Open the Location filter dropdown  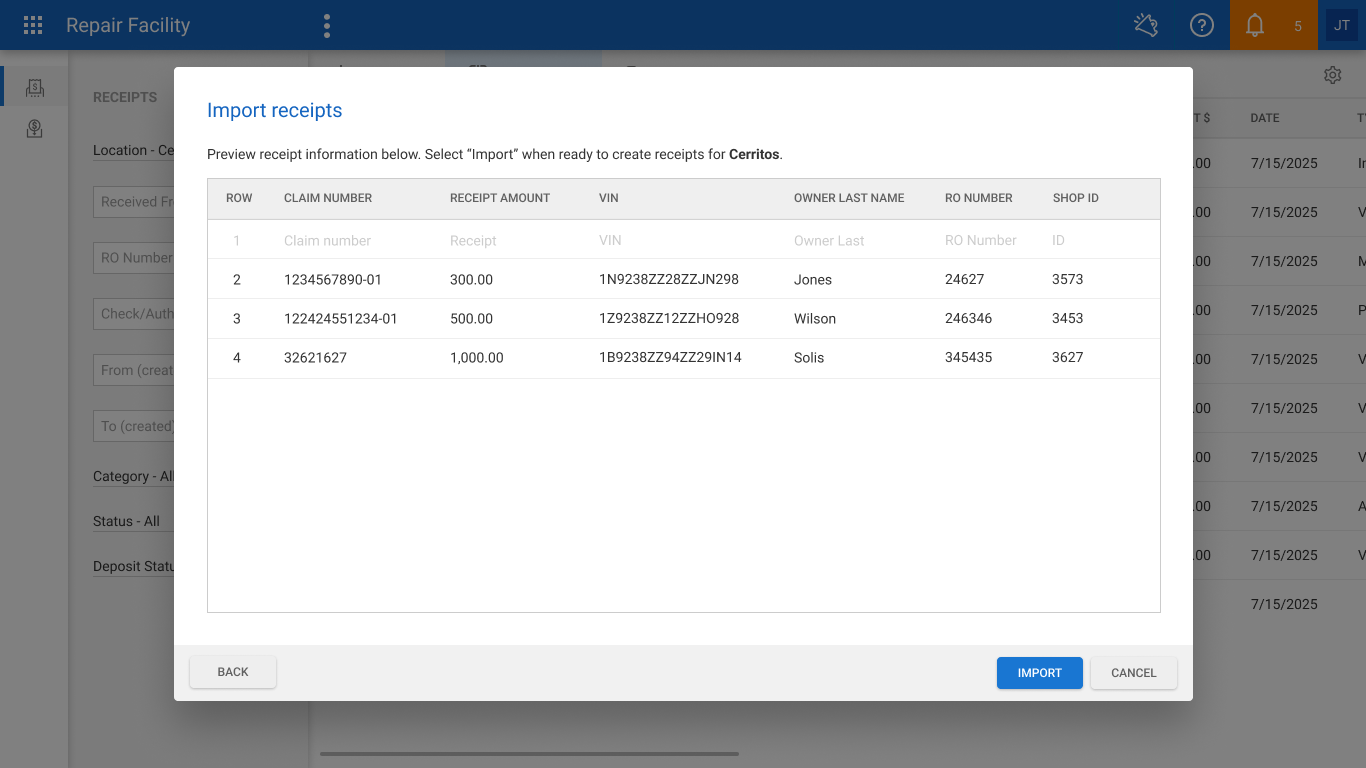pyautogui.click(x=133, y=150)
